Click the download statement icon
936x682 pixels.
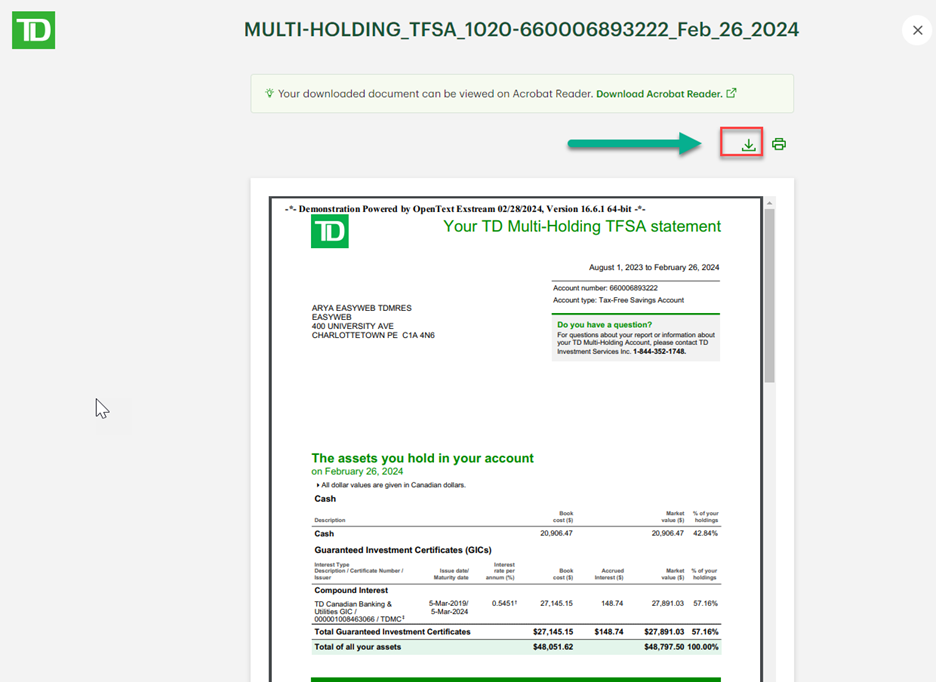click(x=748, y=145)
